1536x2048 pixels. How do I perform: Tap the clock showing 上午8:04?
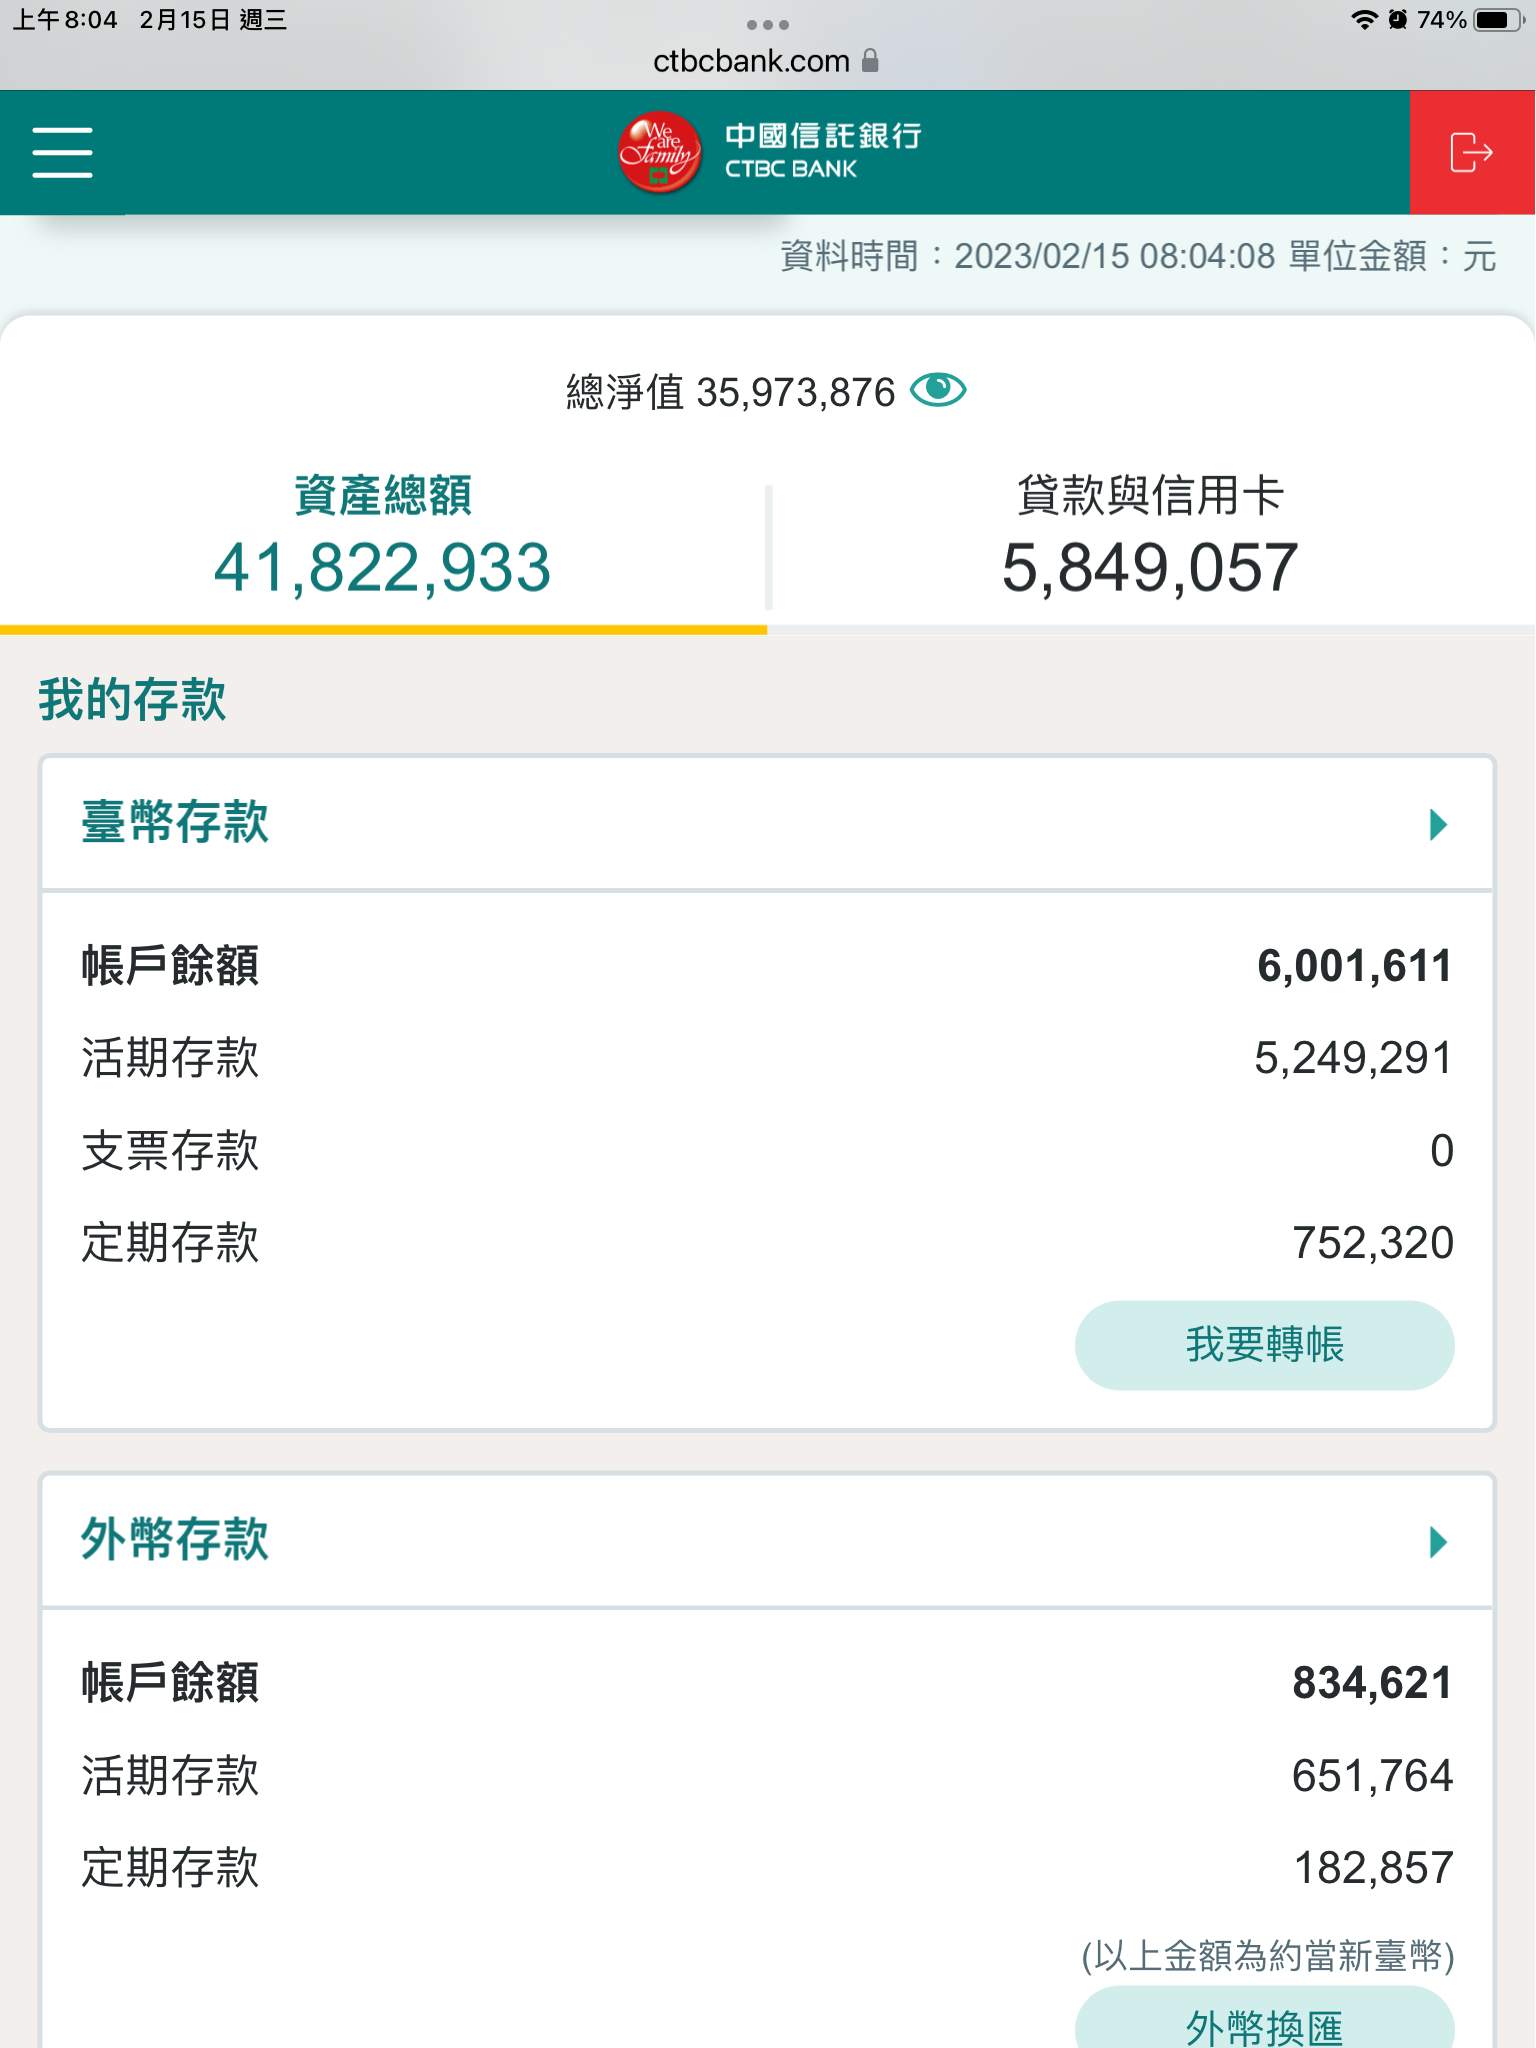pyautogui.click(x=66, y=20)
